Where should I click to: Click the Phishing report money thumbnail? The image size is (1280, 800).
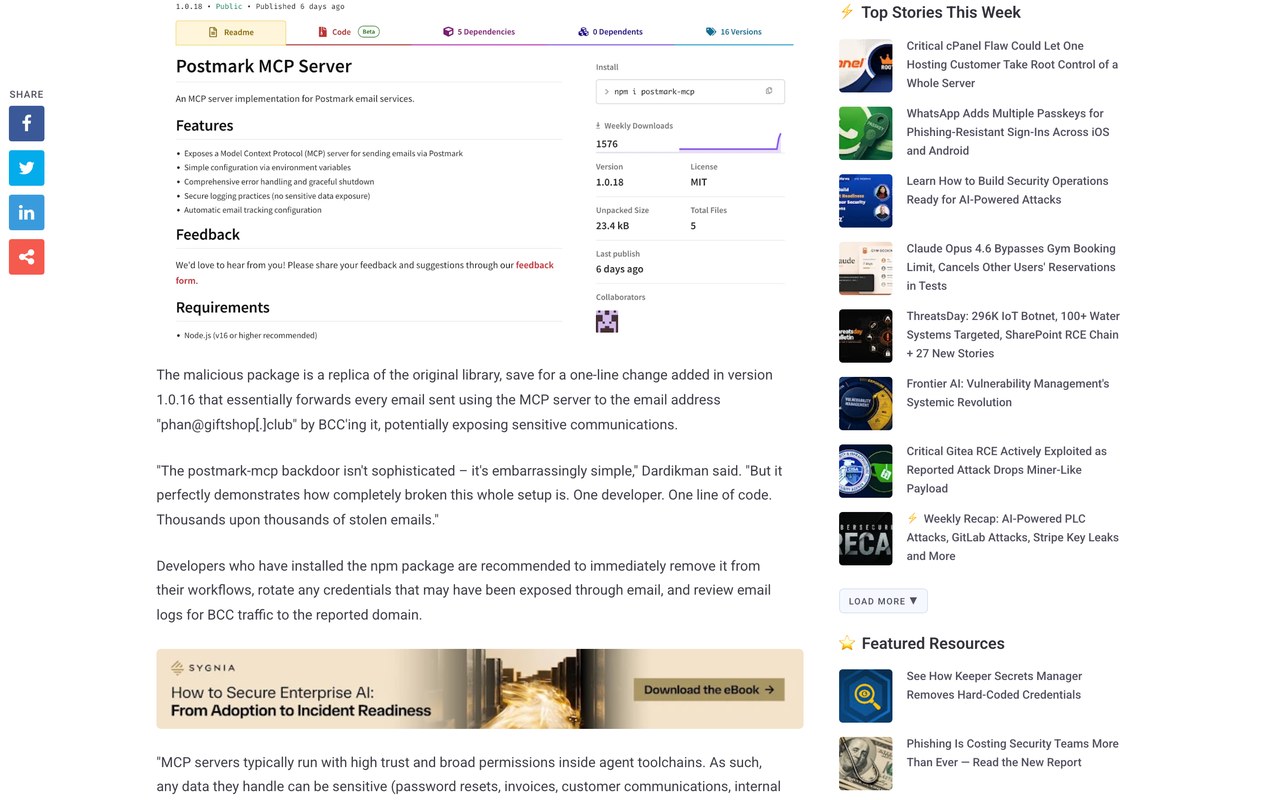[x=866, y=763]
